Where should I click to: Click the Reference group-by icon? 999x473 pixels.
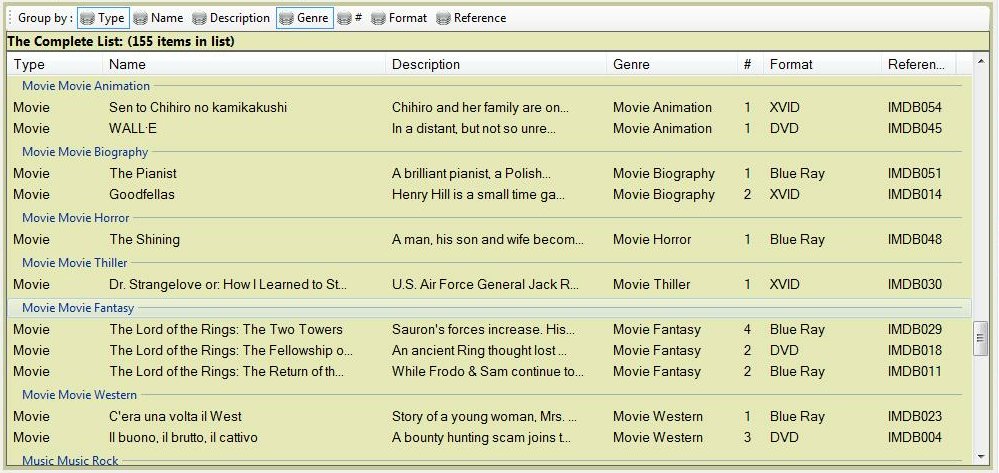[x=444, y=18]
